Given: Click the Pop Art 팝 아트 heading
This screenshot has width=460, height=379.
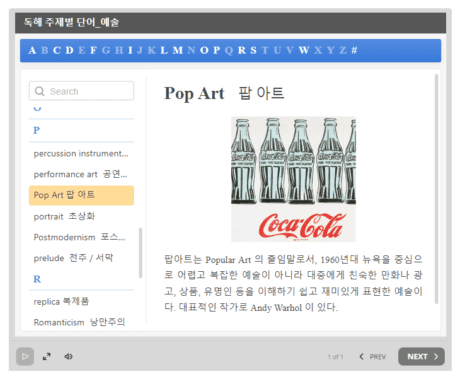Looking at the screenshot, I should pyautogui.click(x=224, y=93).
